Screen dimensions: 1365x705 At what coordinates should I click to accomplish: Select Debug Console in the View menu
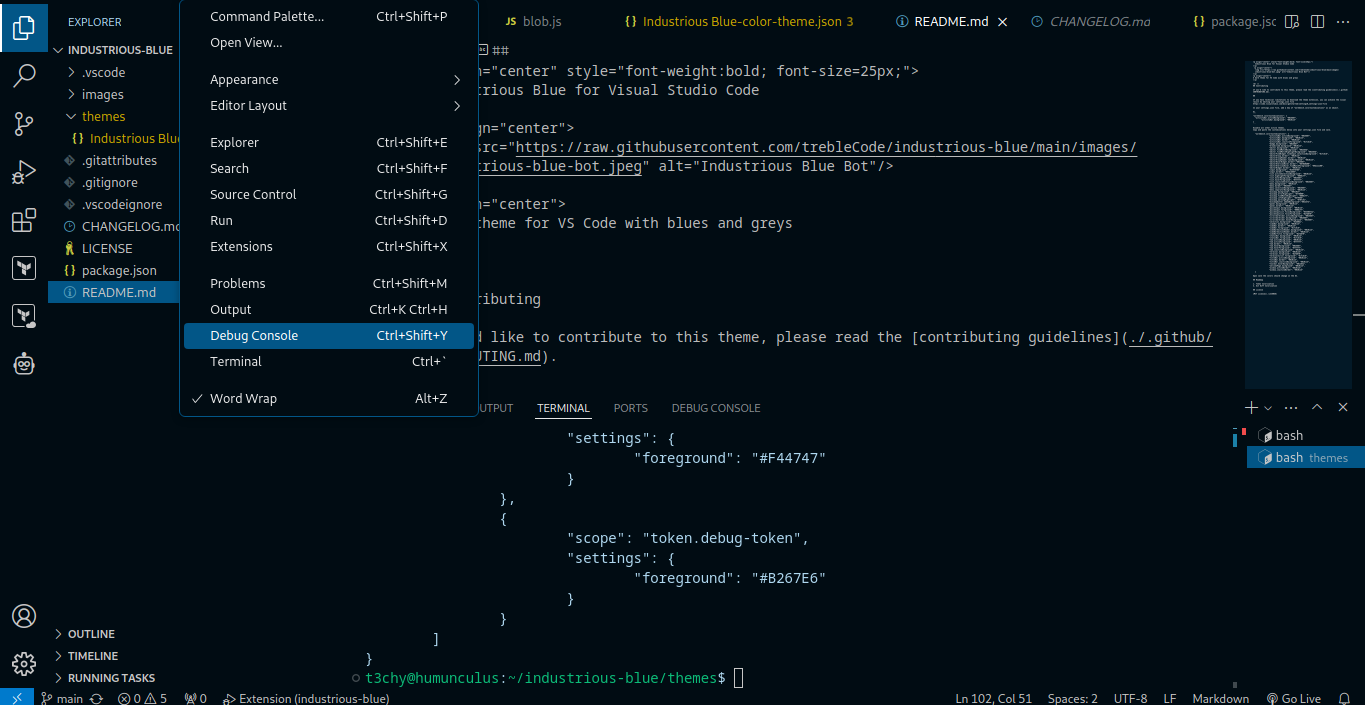pos(328,335)
